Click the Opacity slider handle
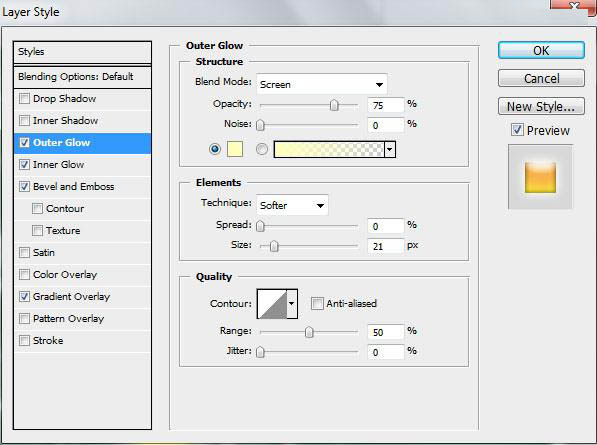 334,105
